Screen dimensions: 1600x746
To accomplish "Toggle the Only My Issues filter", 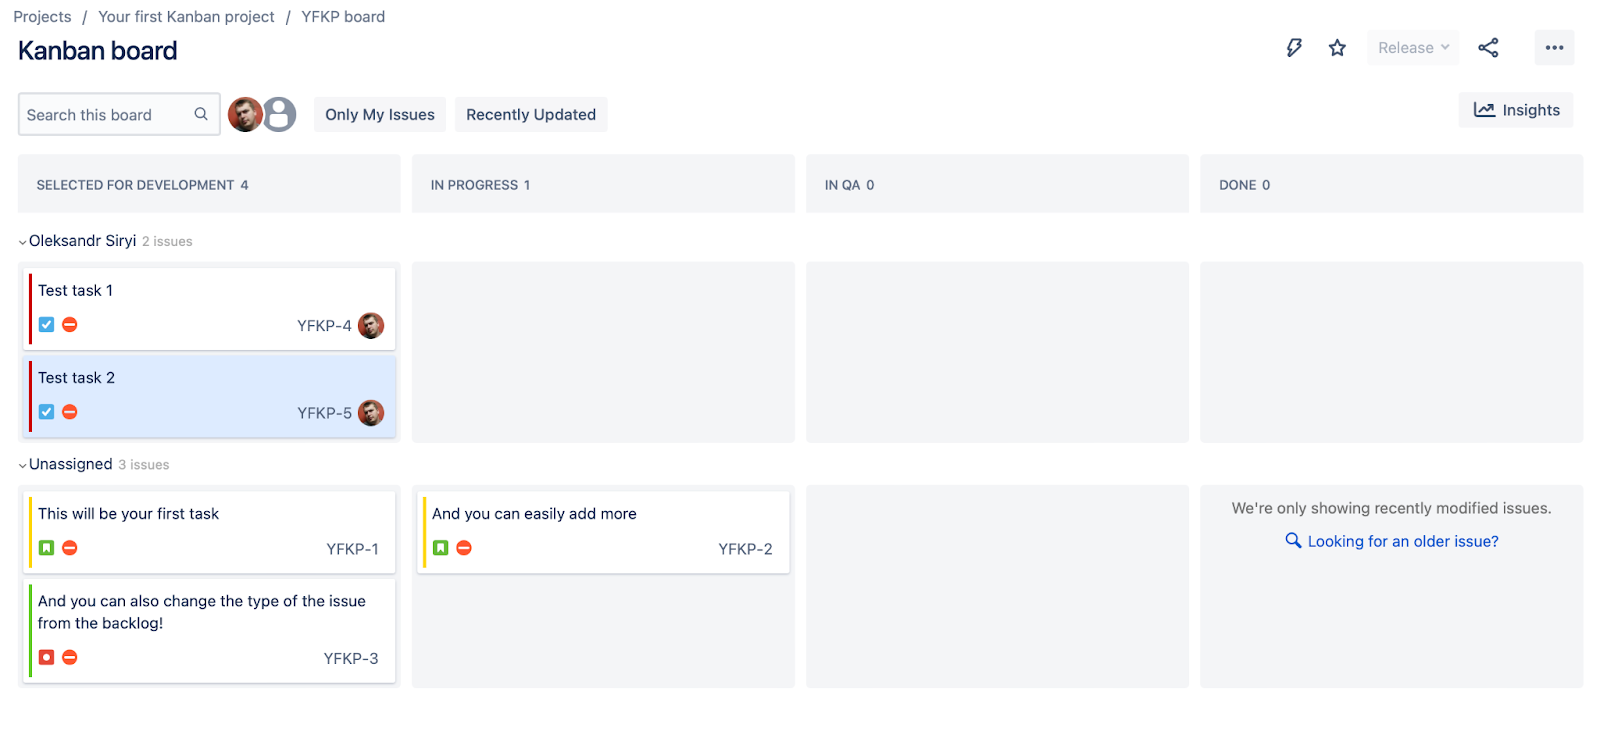I will coord(380,115).
